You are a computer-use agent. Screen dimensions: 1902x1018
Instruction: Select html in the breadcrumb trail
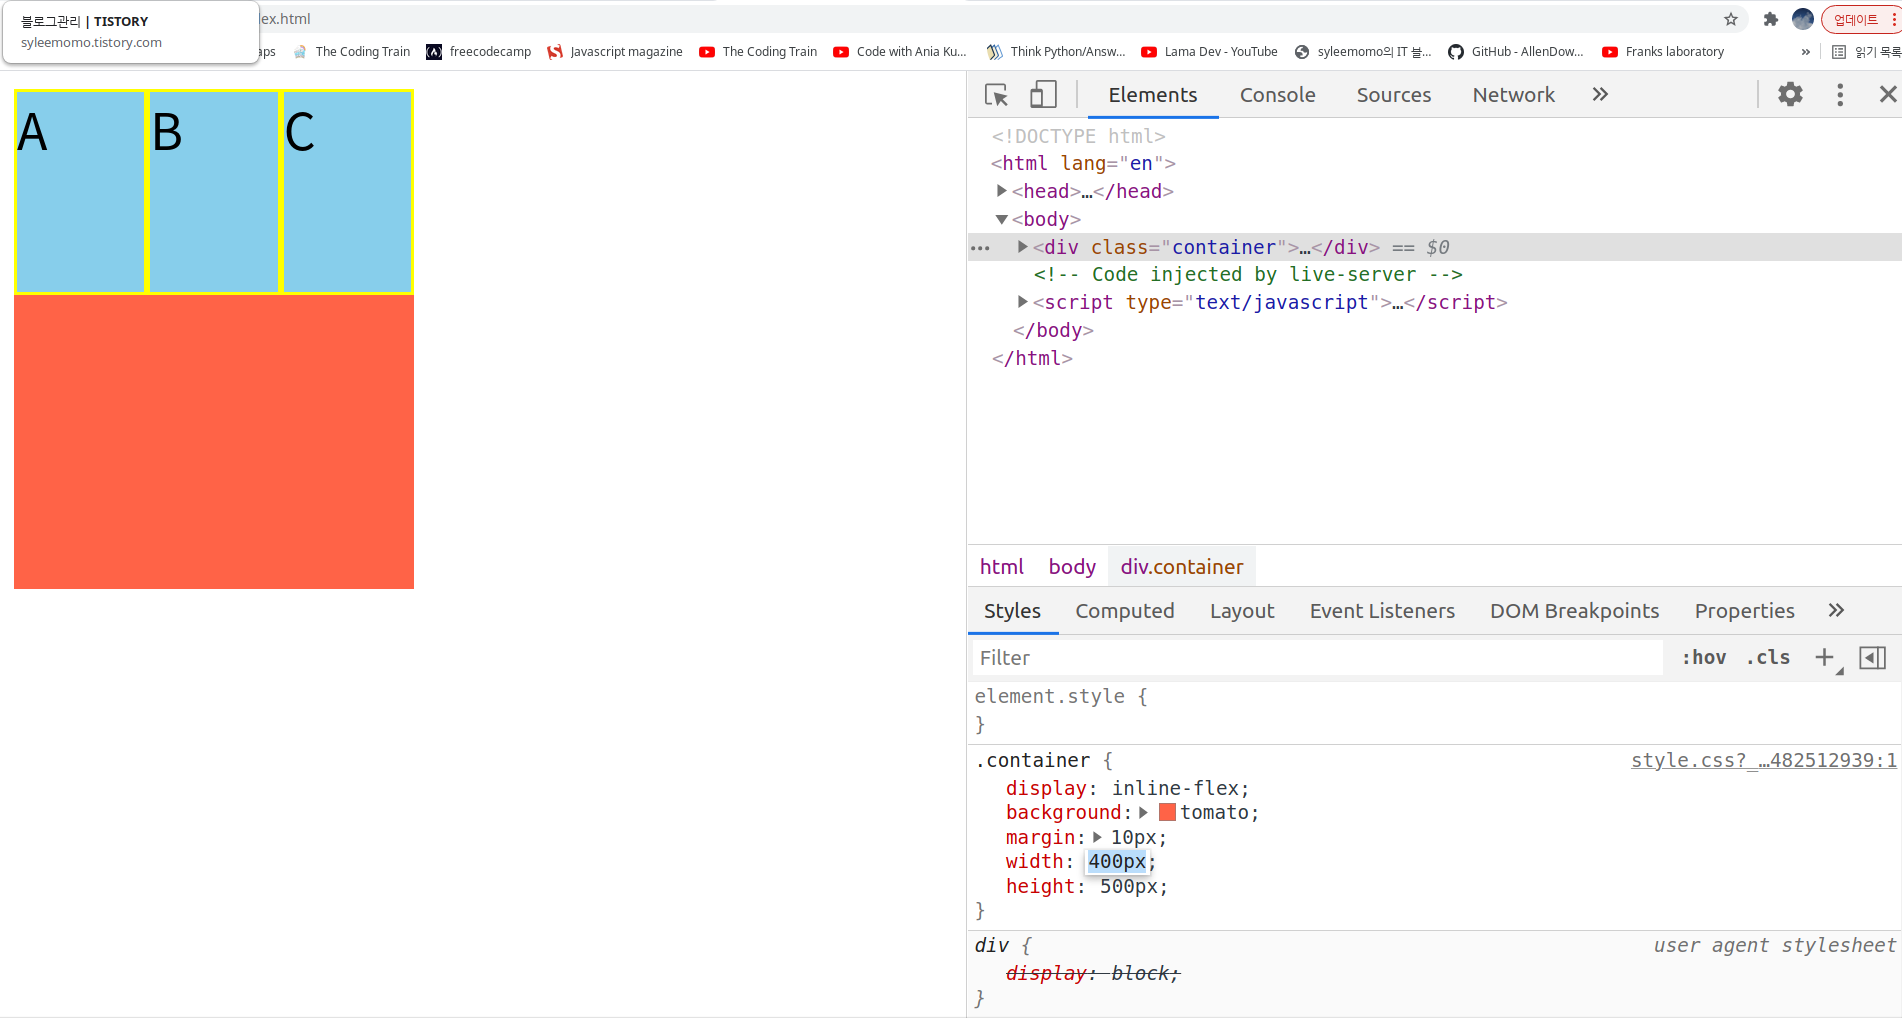click(x=1002, y=567)
